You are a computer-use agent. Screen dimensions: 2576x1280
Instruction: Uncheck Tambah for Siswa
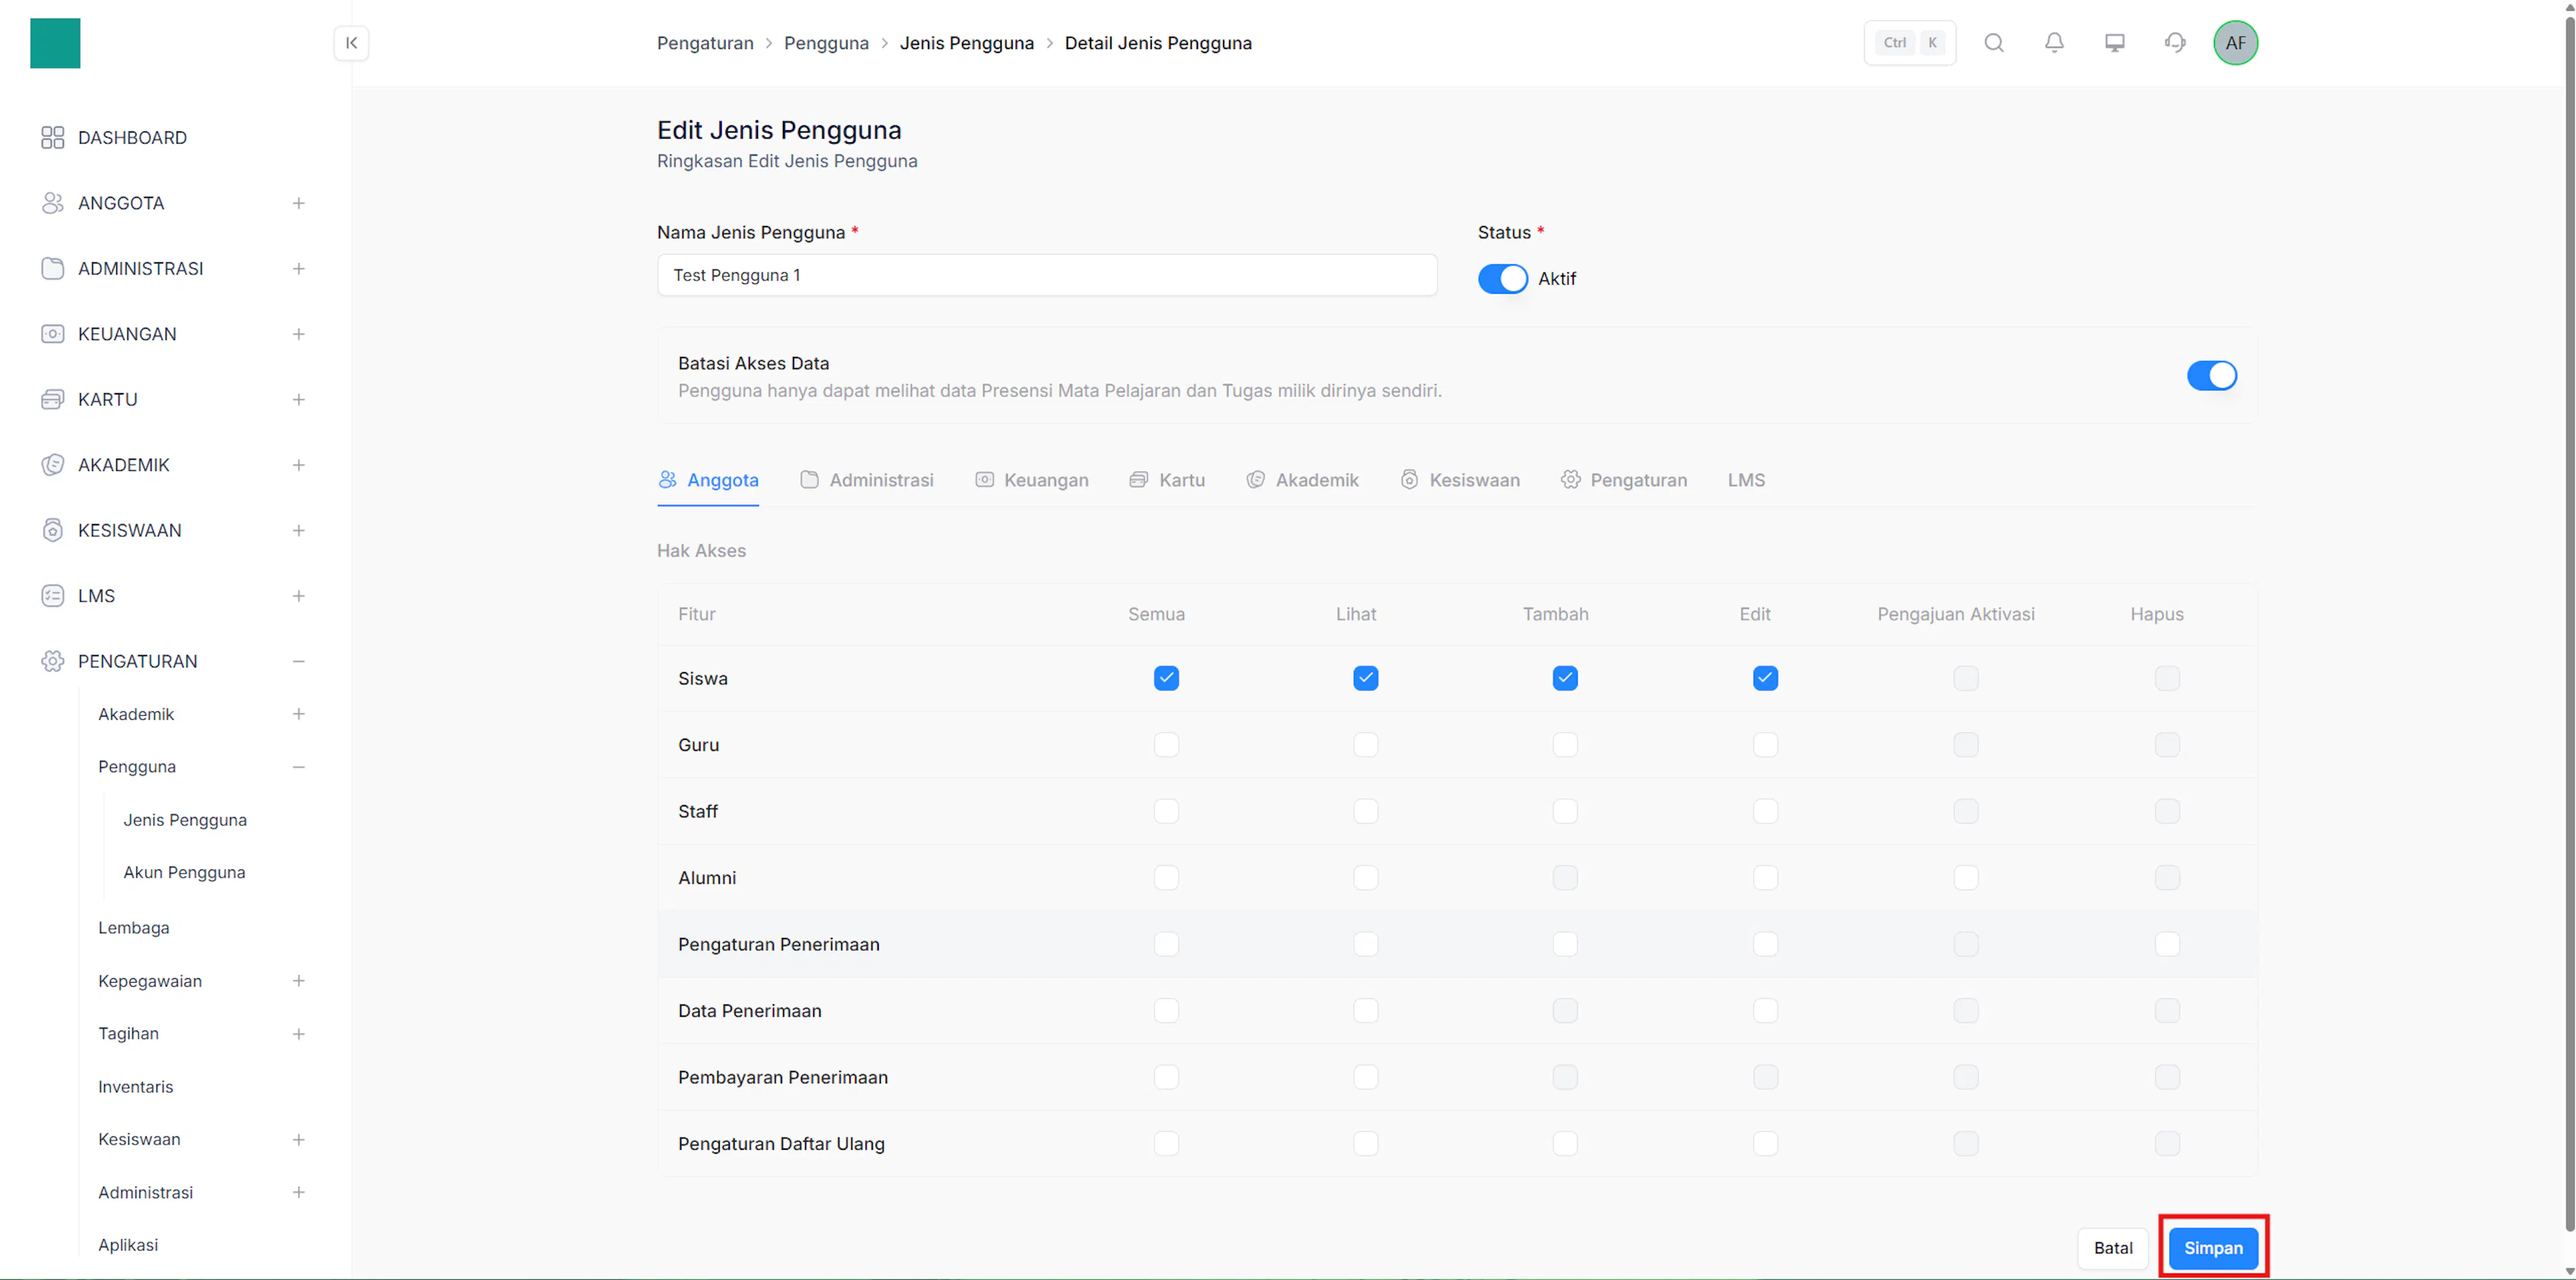tap(1565, 679)
